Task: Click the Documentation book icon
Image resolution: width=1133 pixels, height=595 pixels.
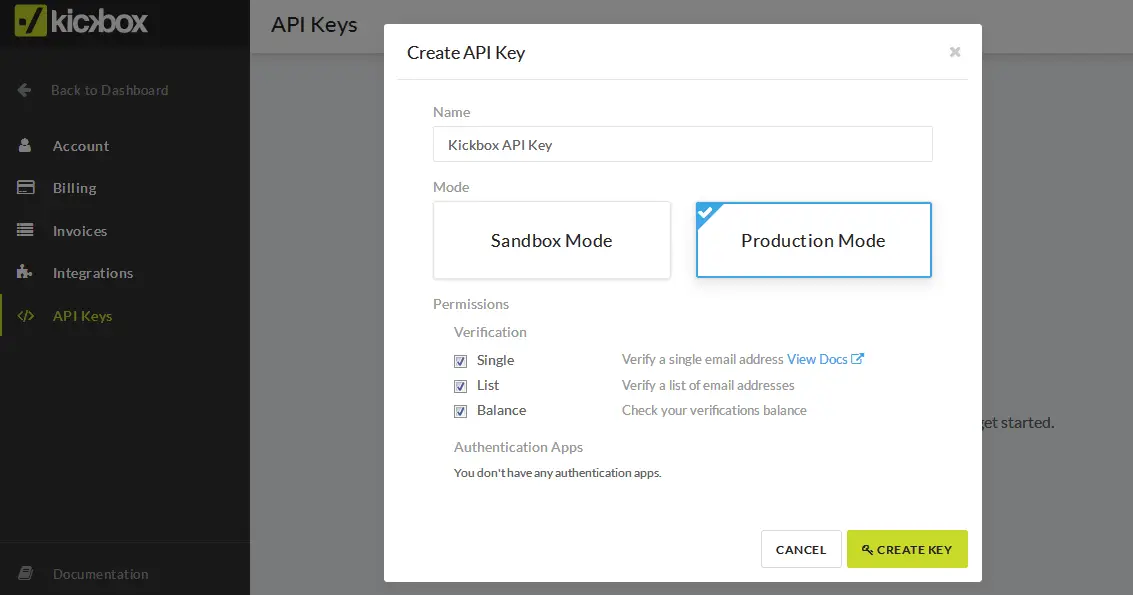Action: (26, 574)
